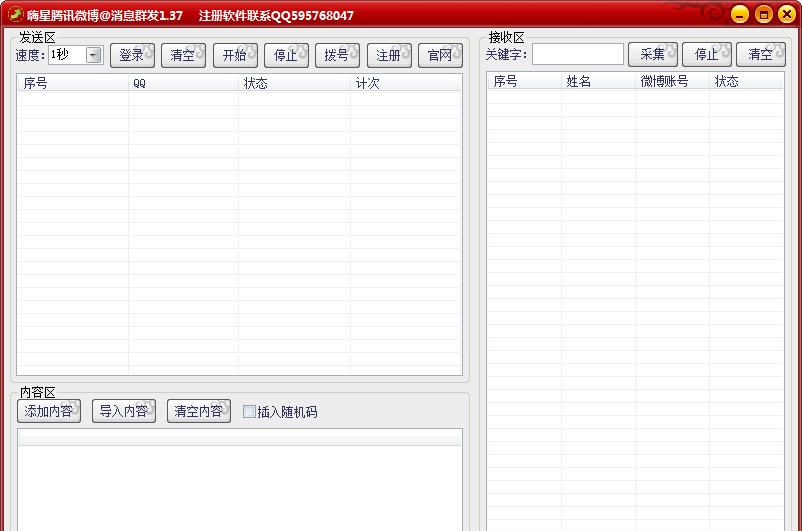Screen dimensions: 802x531
Task: Click the 清空内容 clear content button
Action: pos(199,411)
